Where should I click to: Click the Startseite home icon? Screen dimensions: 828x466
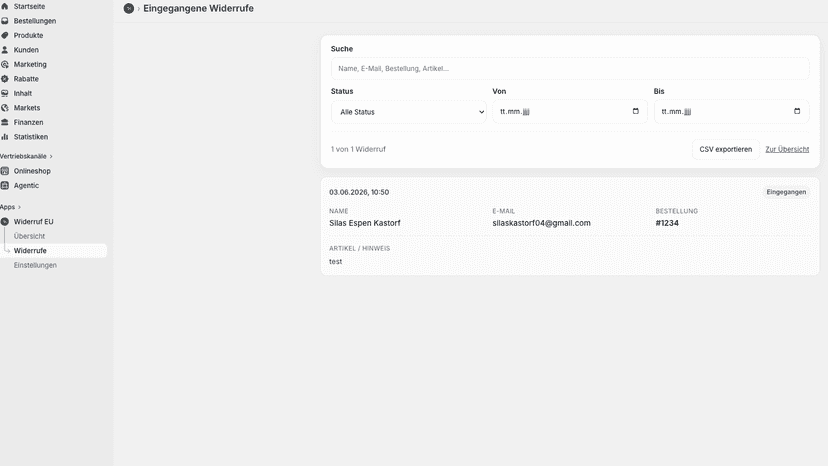click(5, 6)
